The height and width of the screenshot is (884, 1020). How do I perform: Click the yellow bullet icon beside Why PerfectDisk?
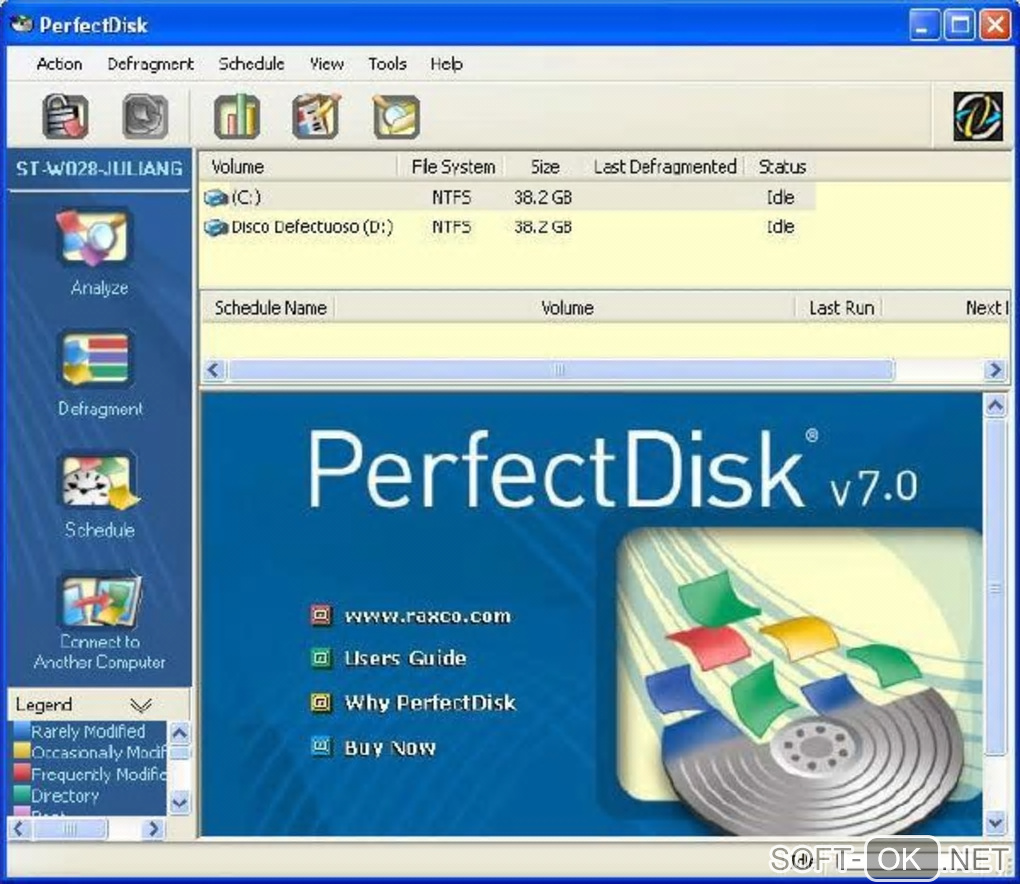pyautogui.click(x=321, y=703)
